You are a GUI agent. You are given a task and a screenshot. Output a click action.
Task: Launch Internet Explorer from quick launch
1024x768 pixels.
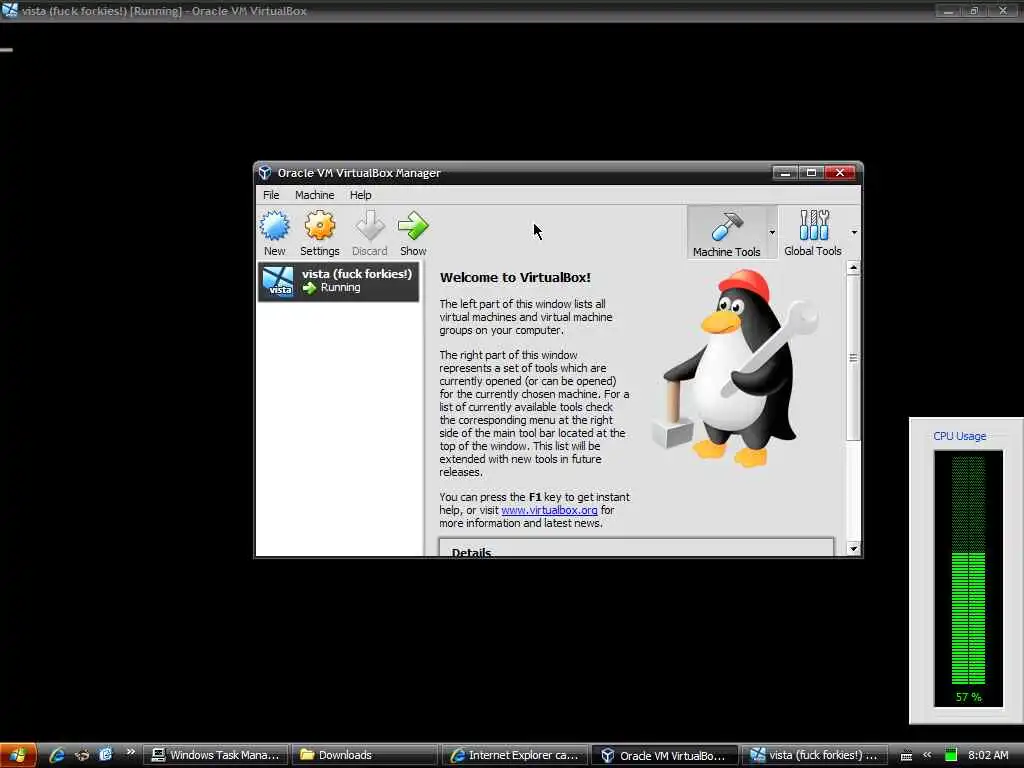[57, 755]
